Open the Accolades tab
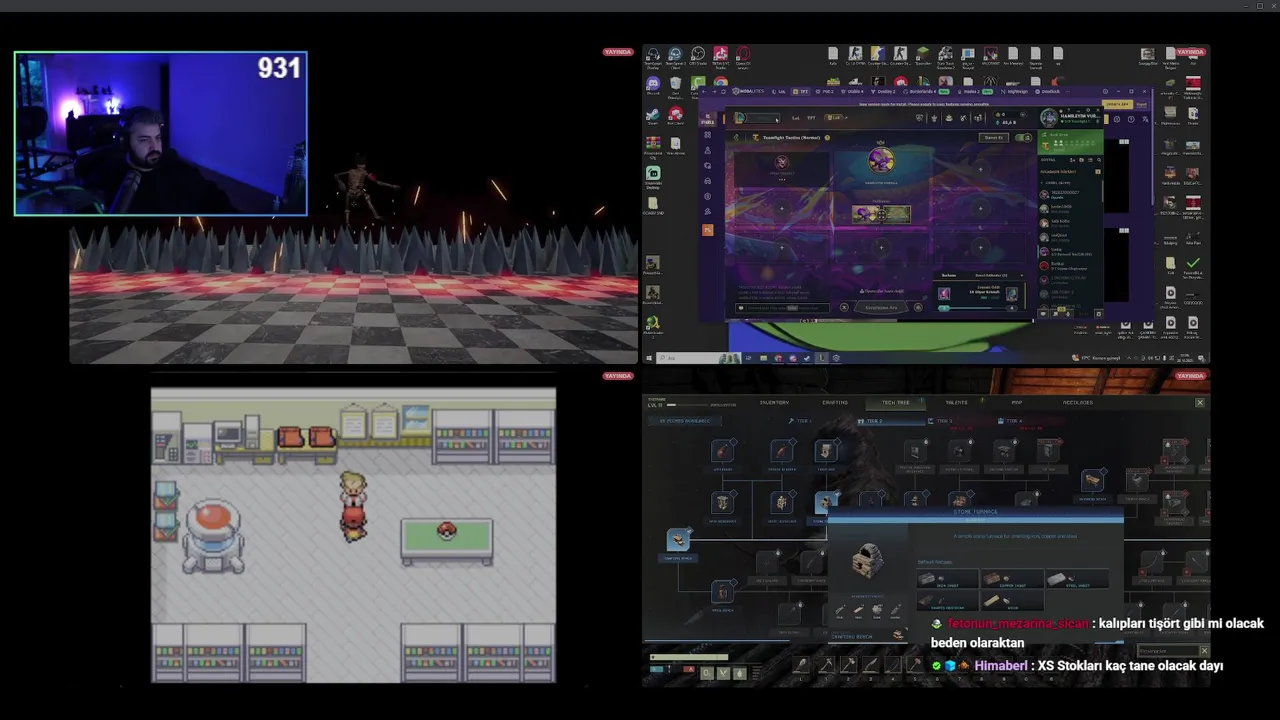 pyautogui.click(x=1078, y=403)
